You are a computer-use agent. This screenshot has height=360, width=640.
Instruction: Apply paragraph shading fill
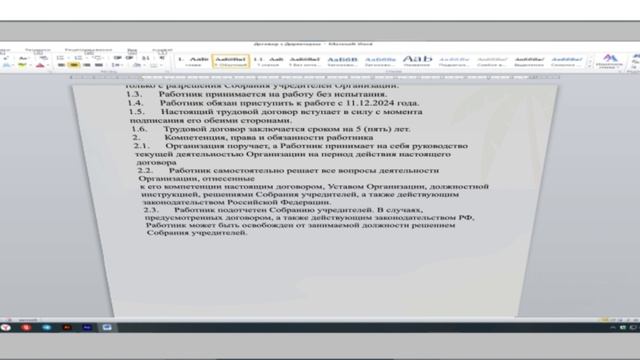point(137,65)
